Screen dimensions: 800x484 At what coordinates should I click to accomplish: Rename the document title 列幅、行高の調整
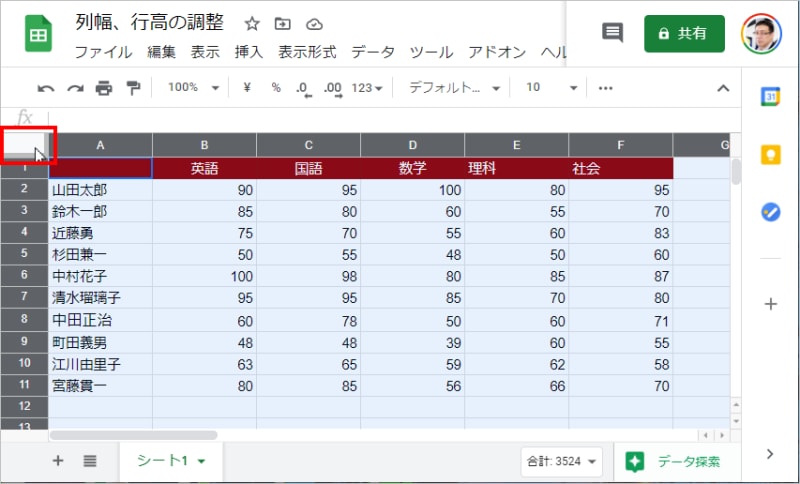pos(149,22)
